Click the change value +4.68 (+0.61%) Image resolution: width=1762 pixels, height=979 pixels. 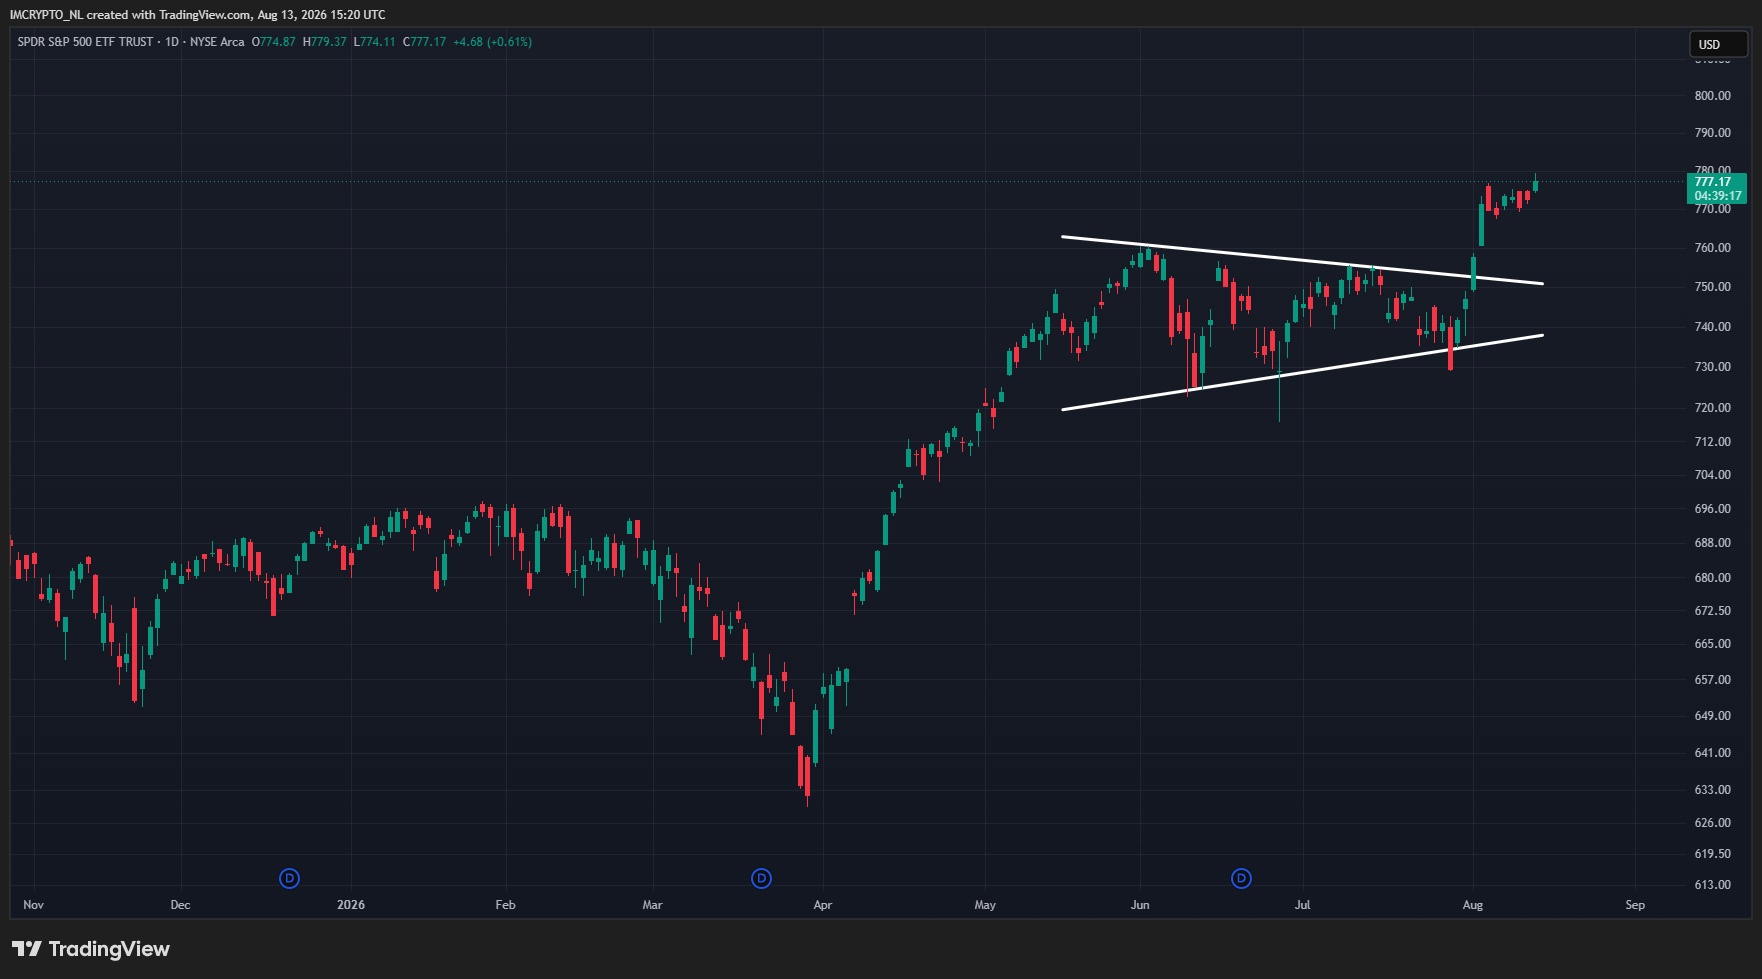pyautogui.click(x=492, y=42)
